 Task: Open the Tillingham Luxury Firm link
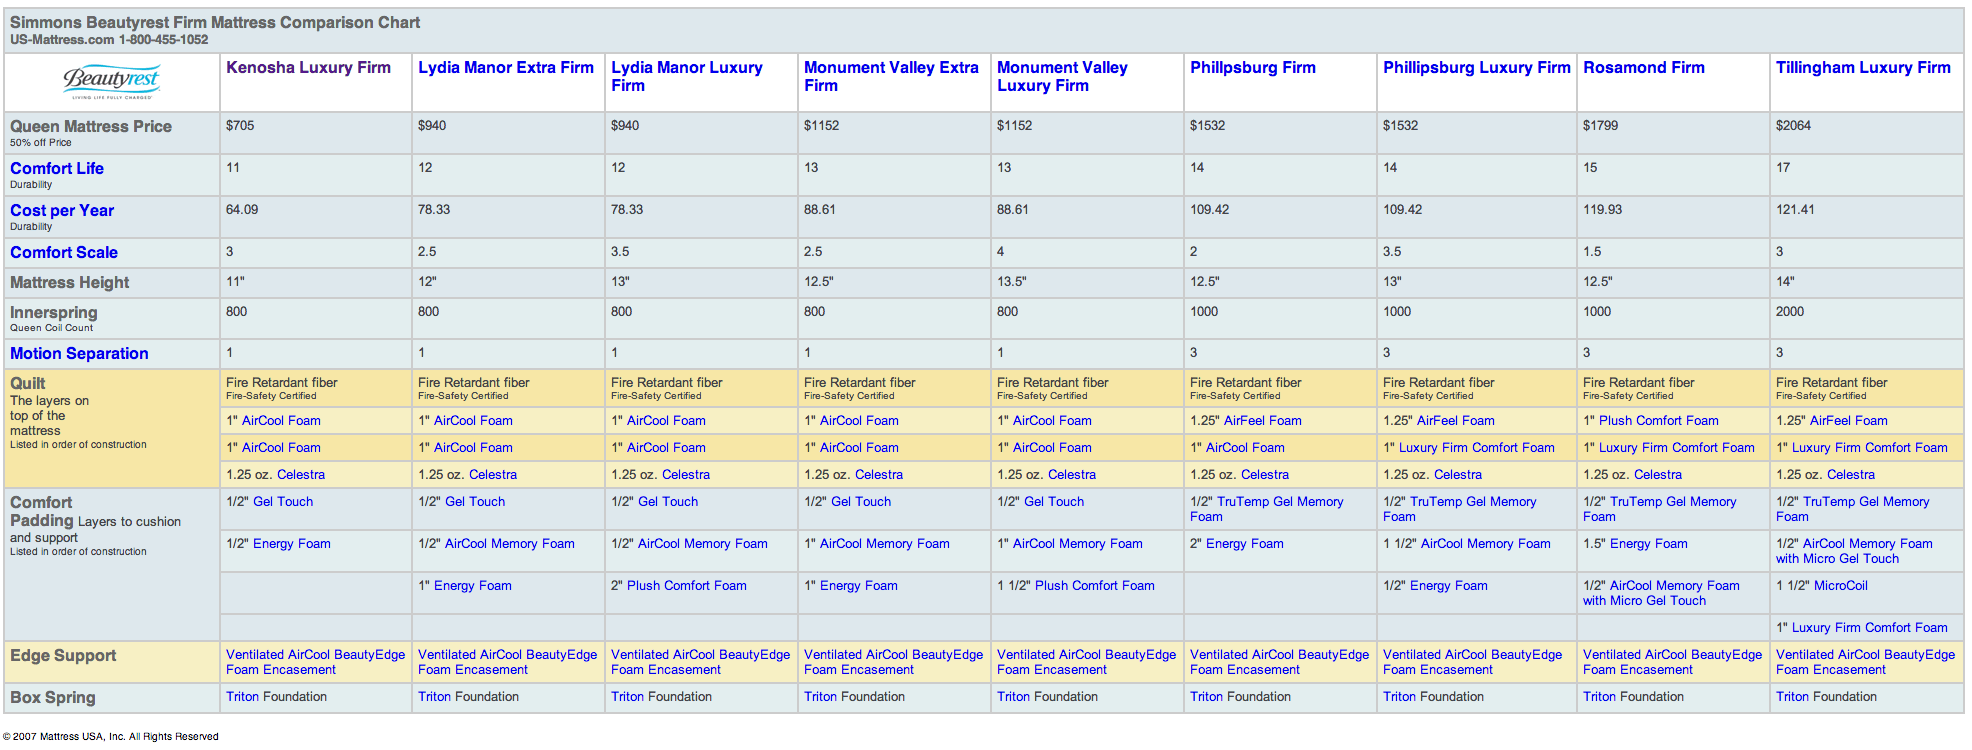pyautogui.click(x=1863, y=68)
